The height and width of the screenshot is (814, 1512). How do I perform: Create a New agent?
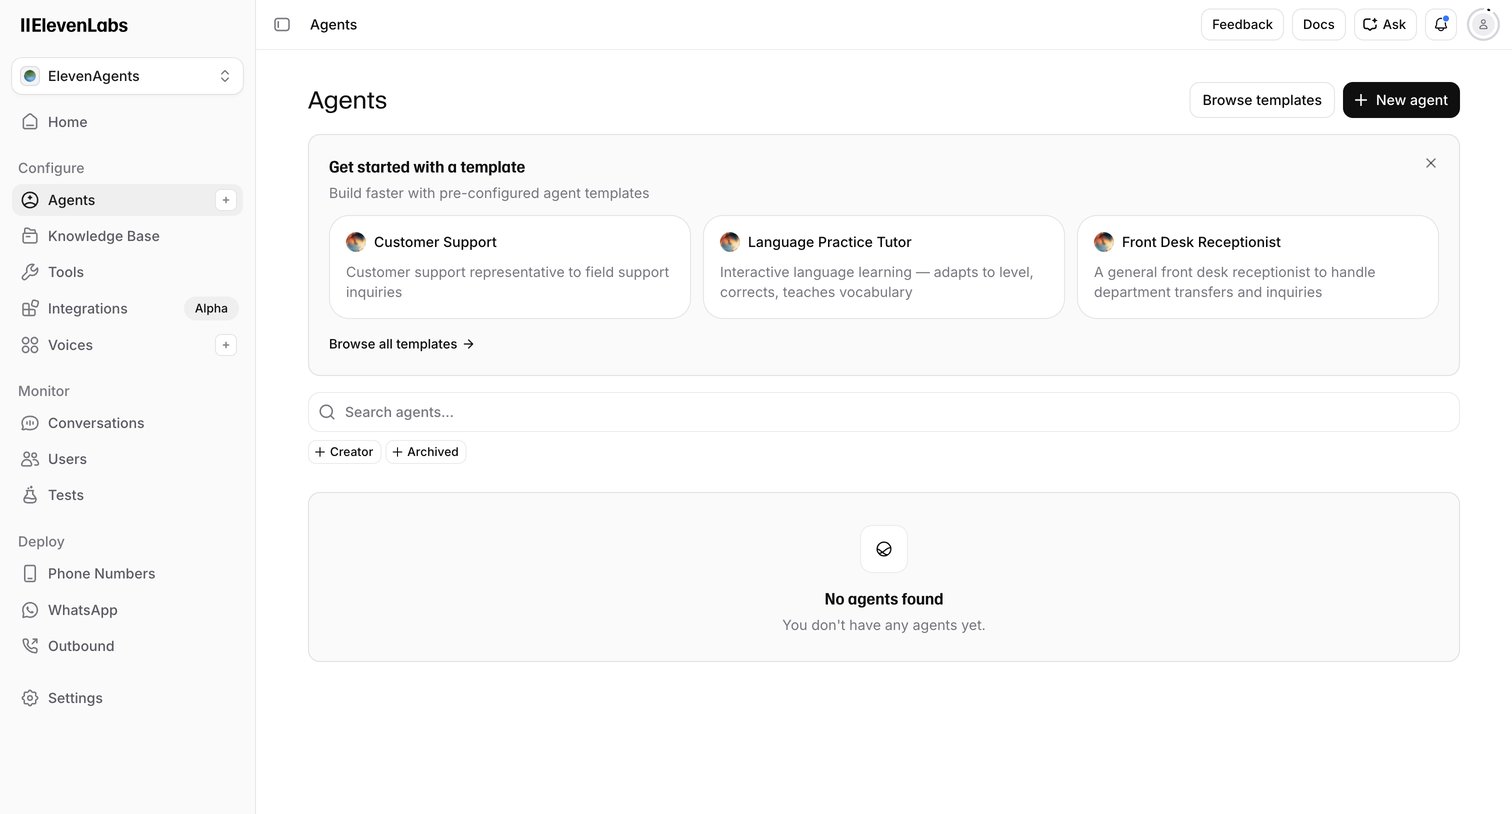tap(1401, 100)
